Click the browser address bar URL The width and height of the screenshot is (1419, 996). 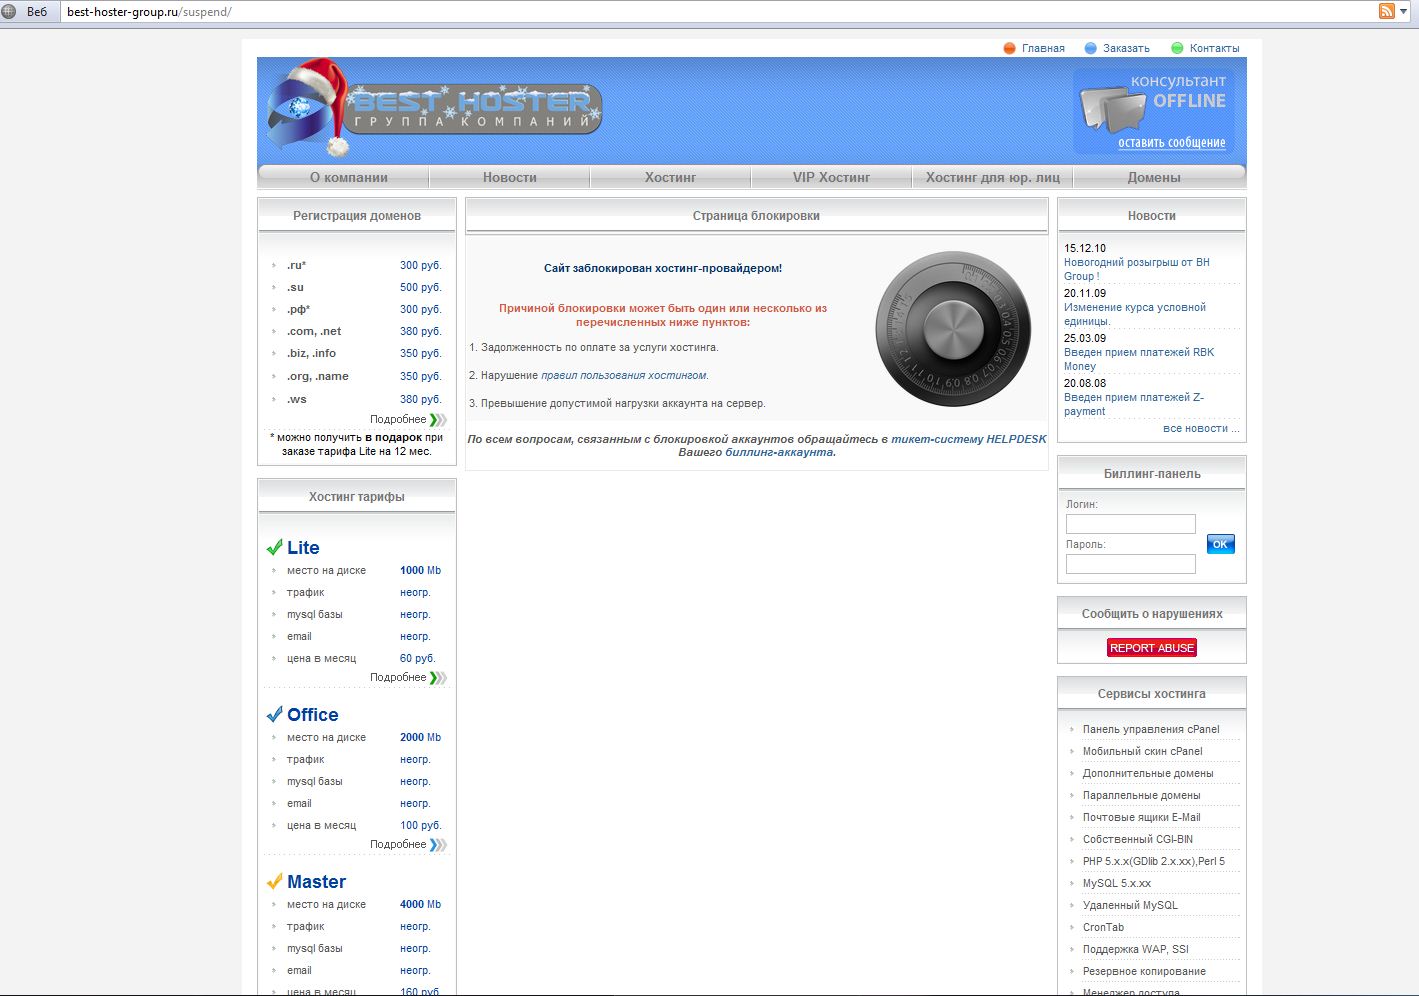coord(149,12)
